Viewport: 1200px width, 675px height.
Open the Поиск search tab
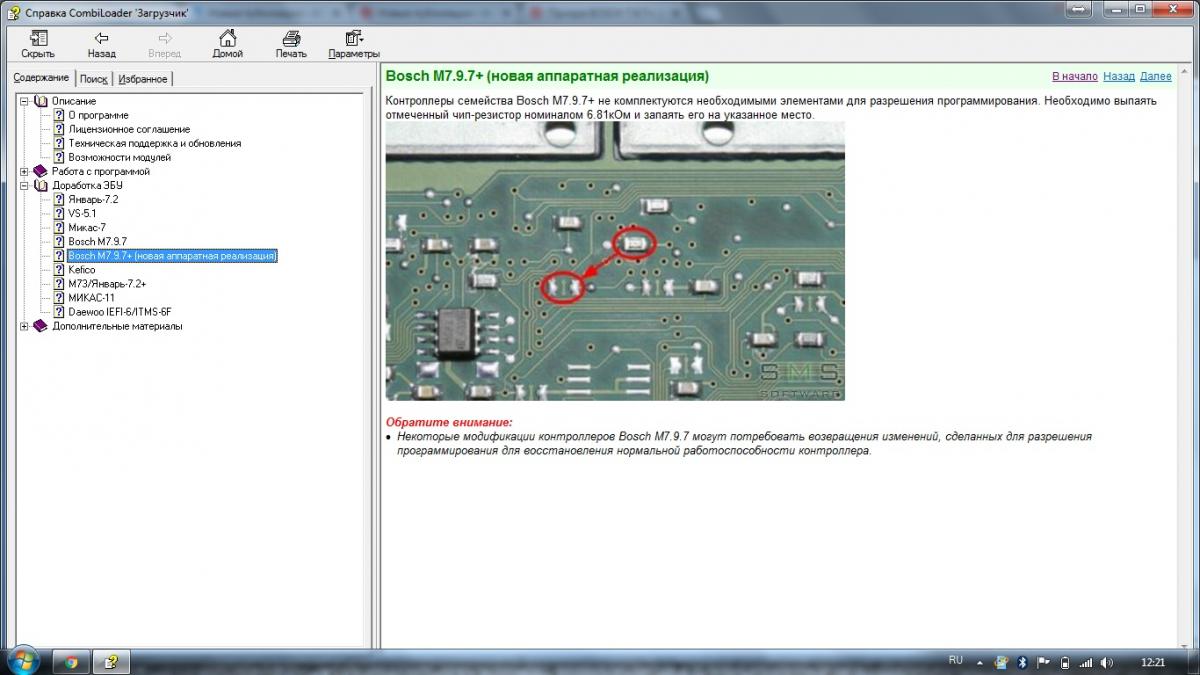(93, 79)
